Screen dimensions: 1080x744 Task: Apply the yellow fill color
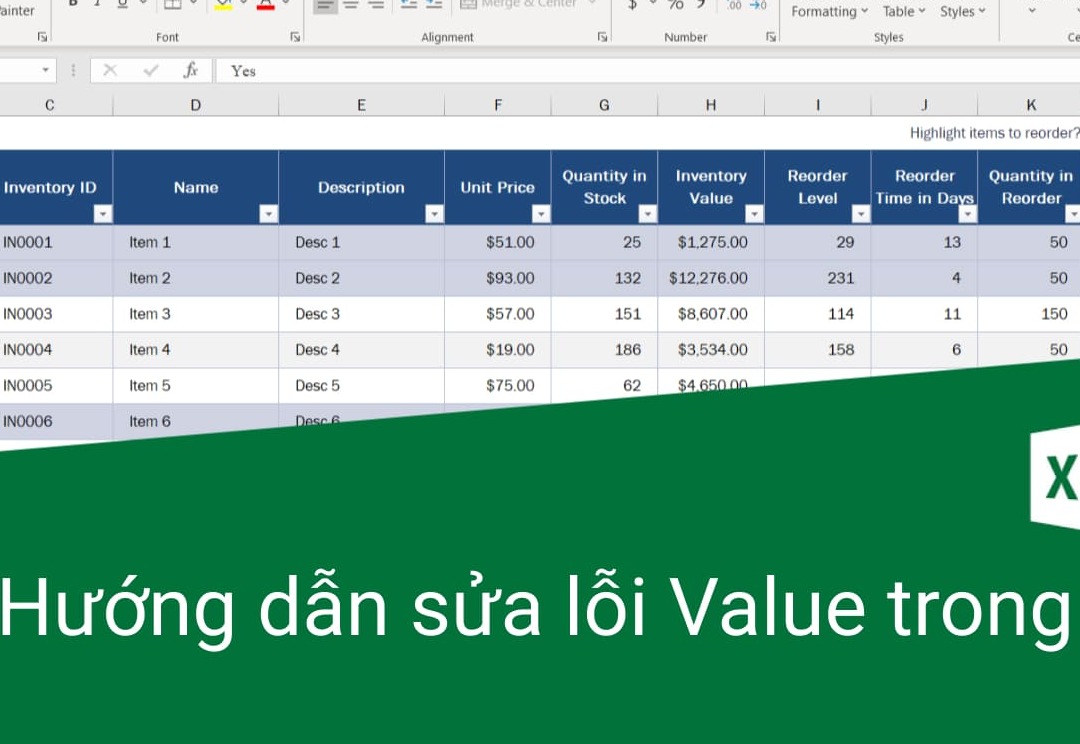click(223, 5)
